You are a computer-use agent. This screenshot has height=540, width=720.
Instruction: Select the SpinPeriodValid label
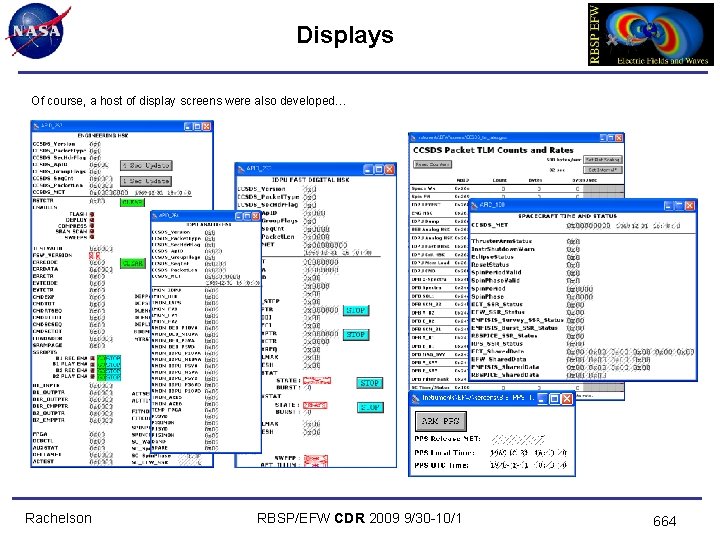[x=496, y=272]
